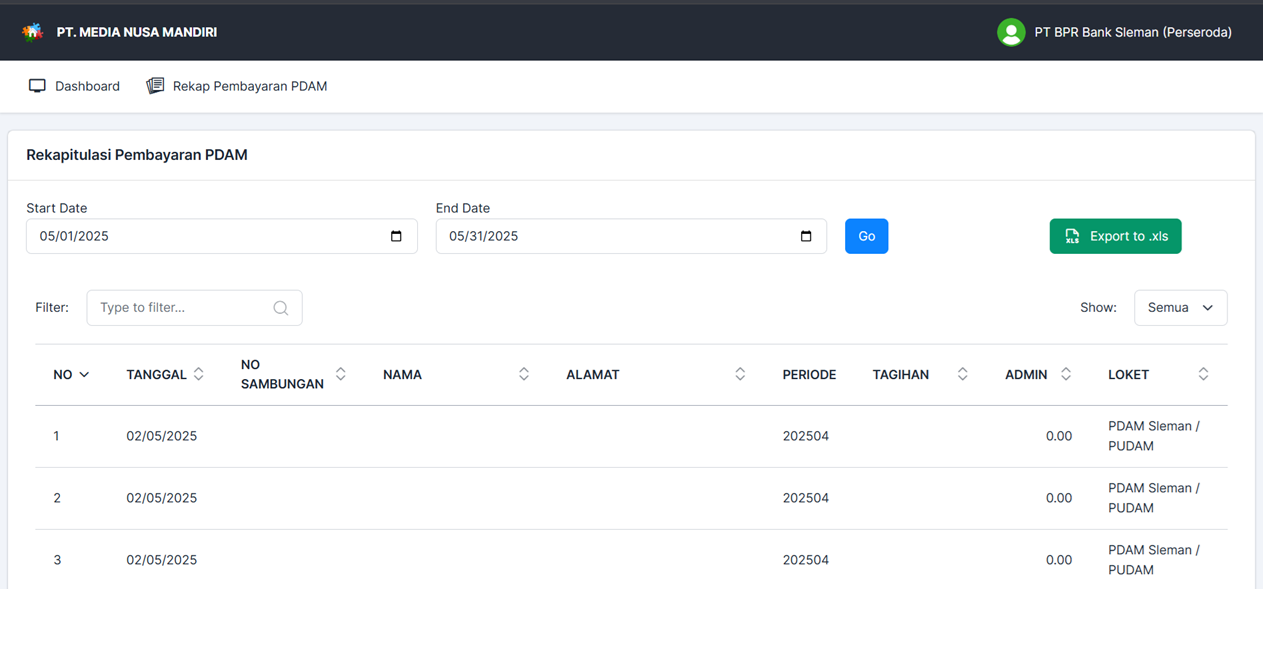Screen dimensions: 1263x648
Task: Toggle descending sort on the NO column
Action: [83, 375]
